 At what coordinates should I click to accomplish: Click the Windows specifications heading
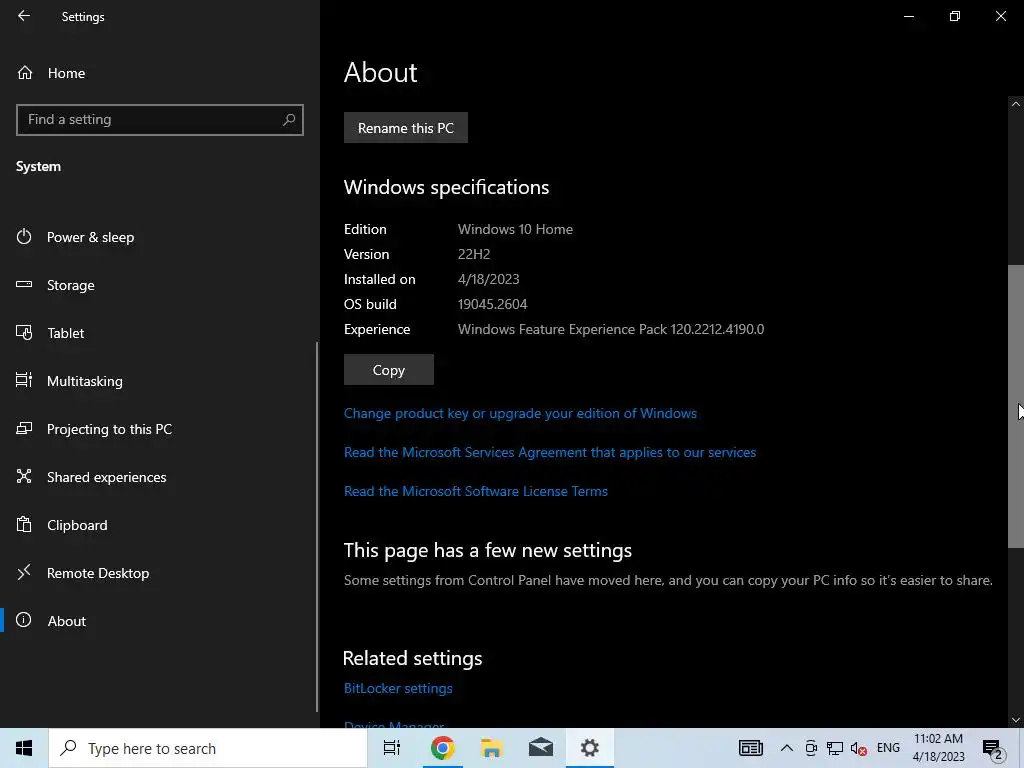pyautogui.click(x=447, y=187)
